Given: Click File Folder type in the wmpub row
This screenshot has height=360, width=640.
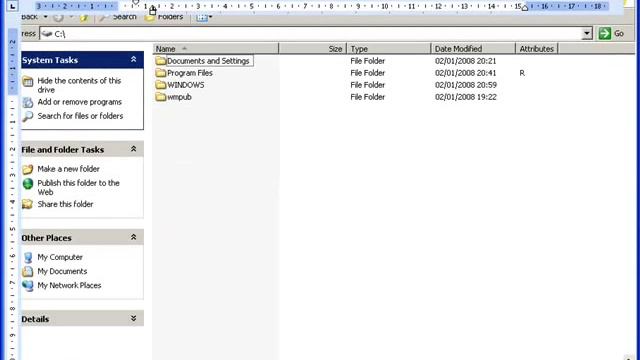Looking at the screenshot, I should coord(368,97).
